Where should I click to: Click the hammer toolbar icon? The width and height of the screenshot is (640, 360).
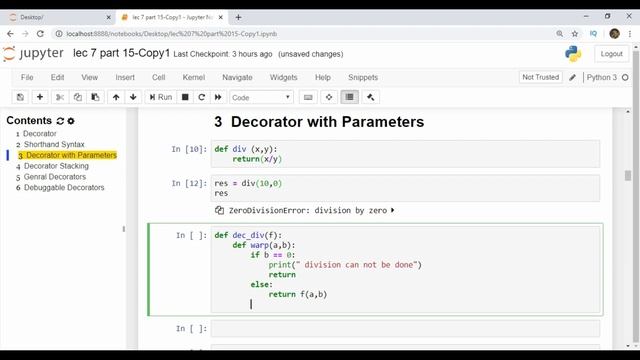click(371, 97)
